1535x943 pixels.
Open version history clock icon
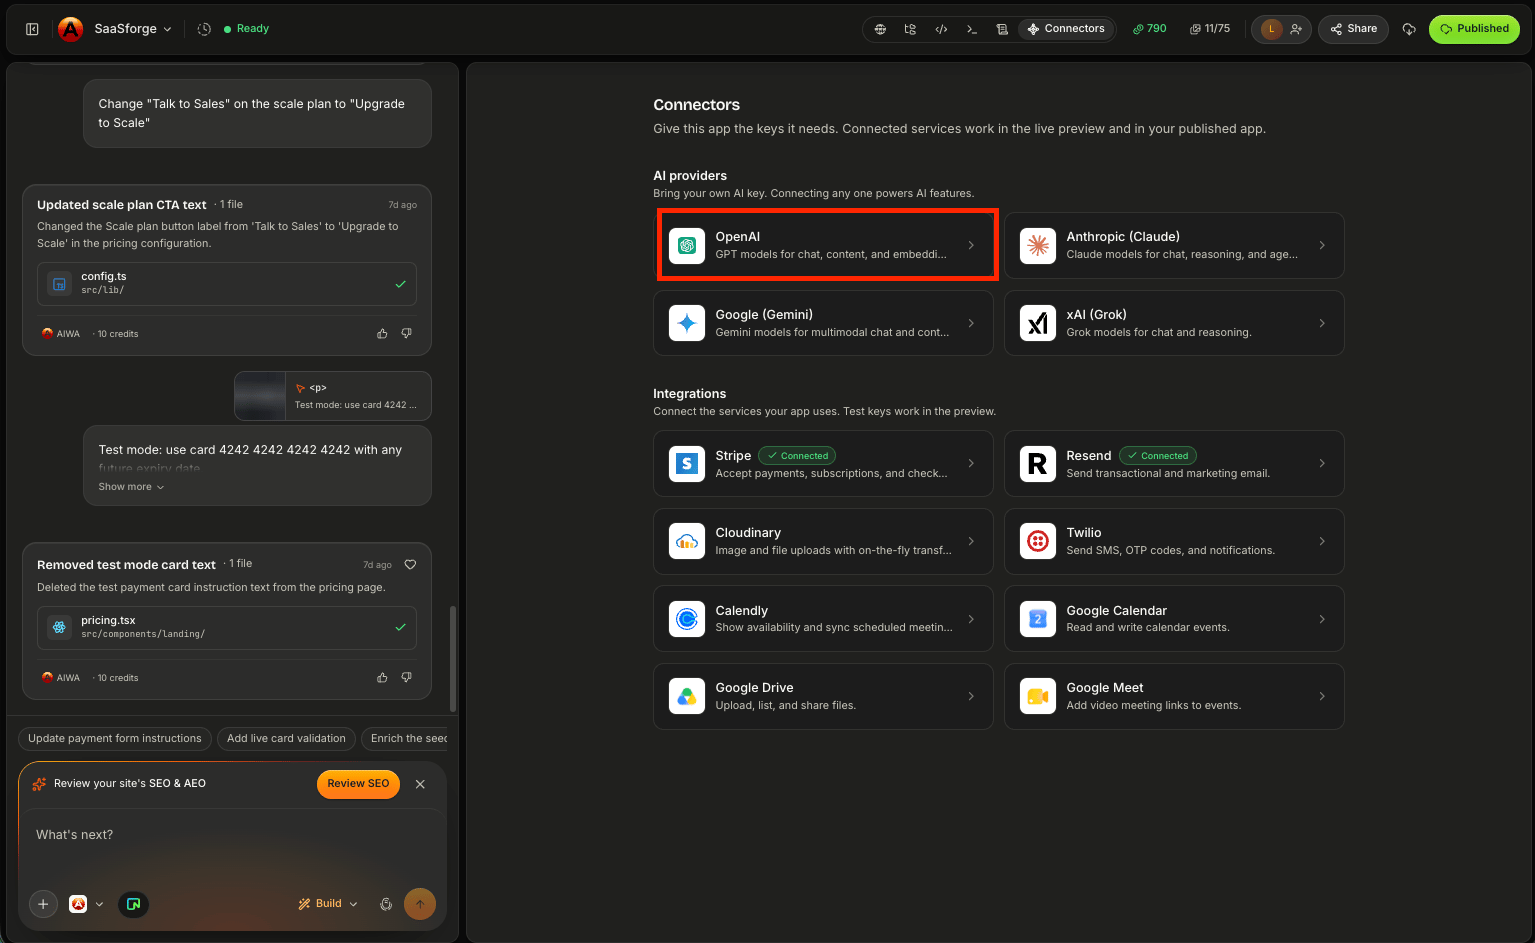(x=204, y=29)
